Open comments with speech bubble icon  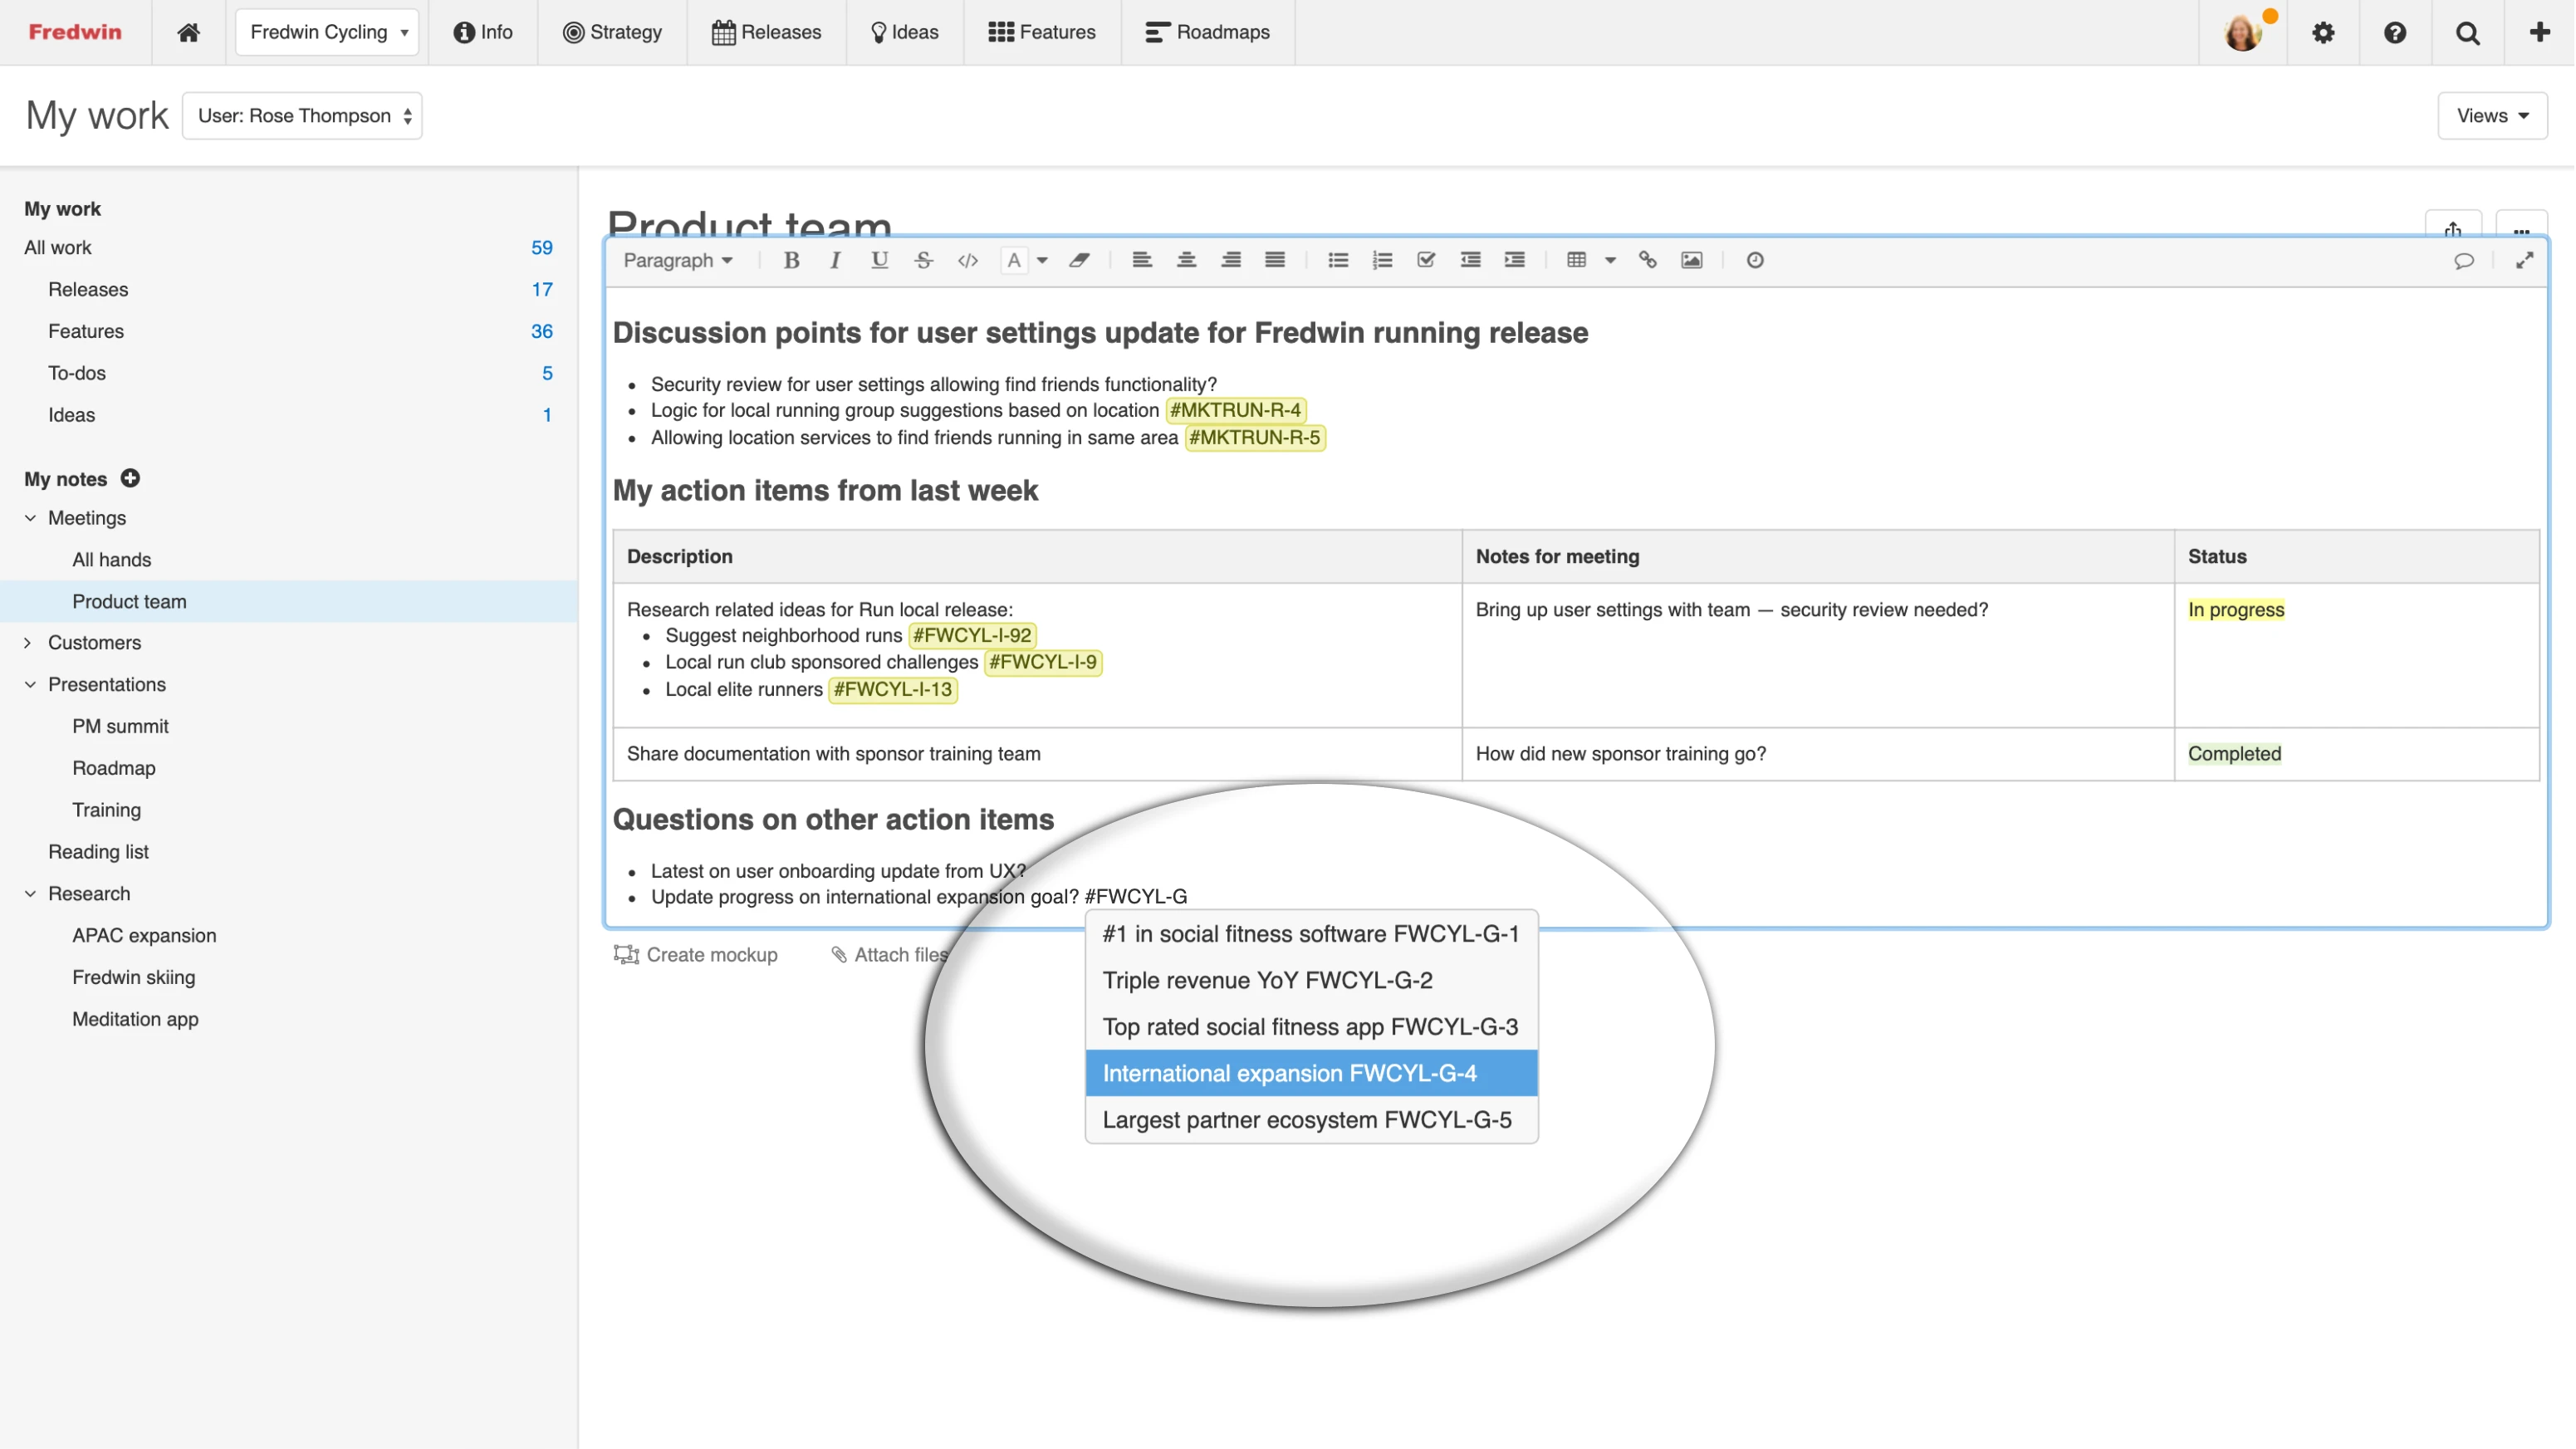pyautogui.click(x=2463, y=260)
